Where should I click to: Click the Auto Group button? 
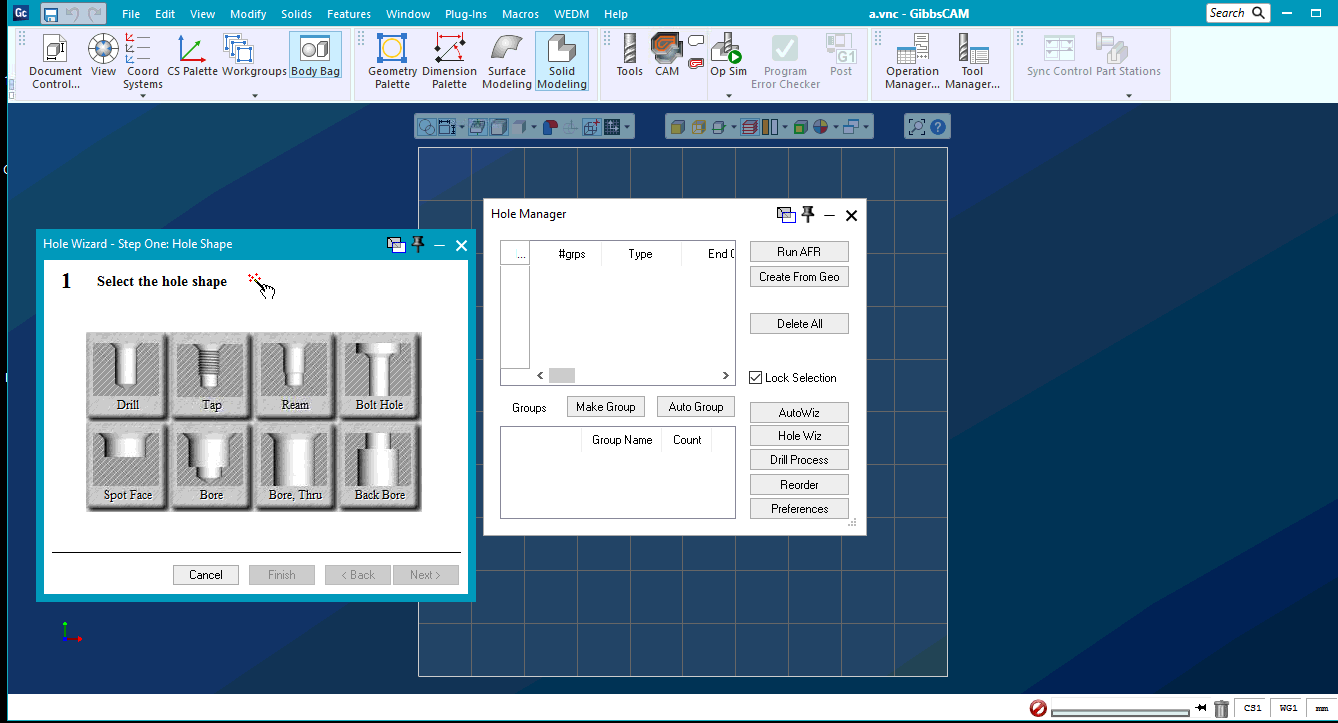pos(696,407)
